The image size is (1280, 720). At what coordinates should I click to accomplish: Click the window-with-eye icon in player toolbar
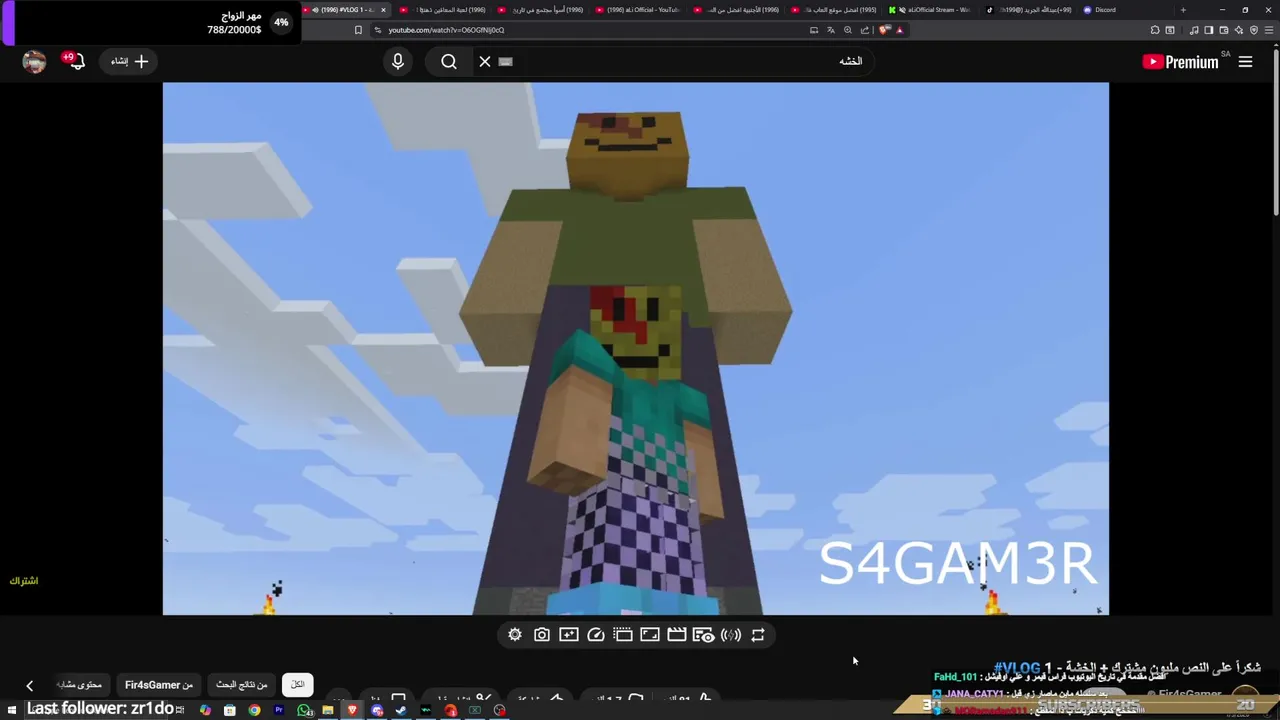704,635
